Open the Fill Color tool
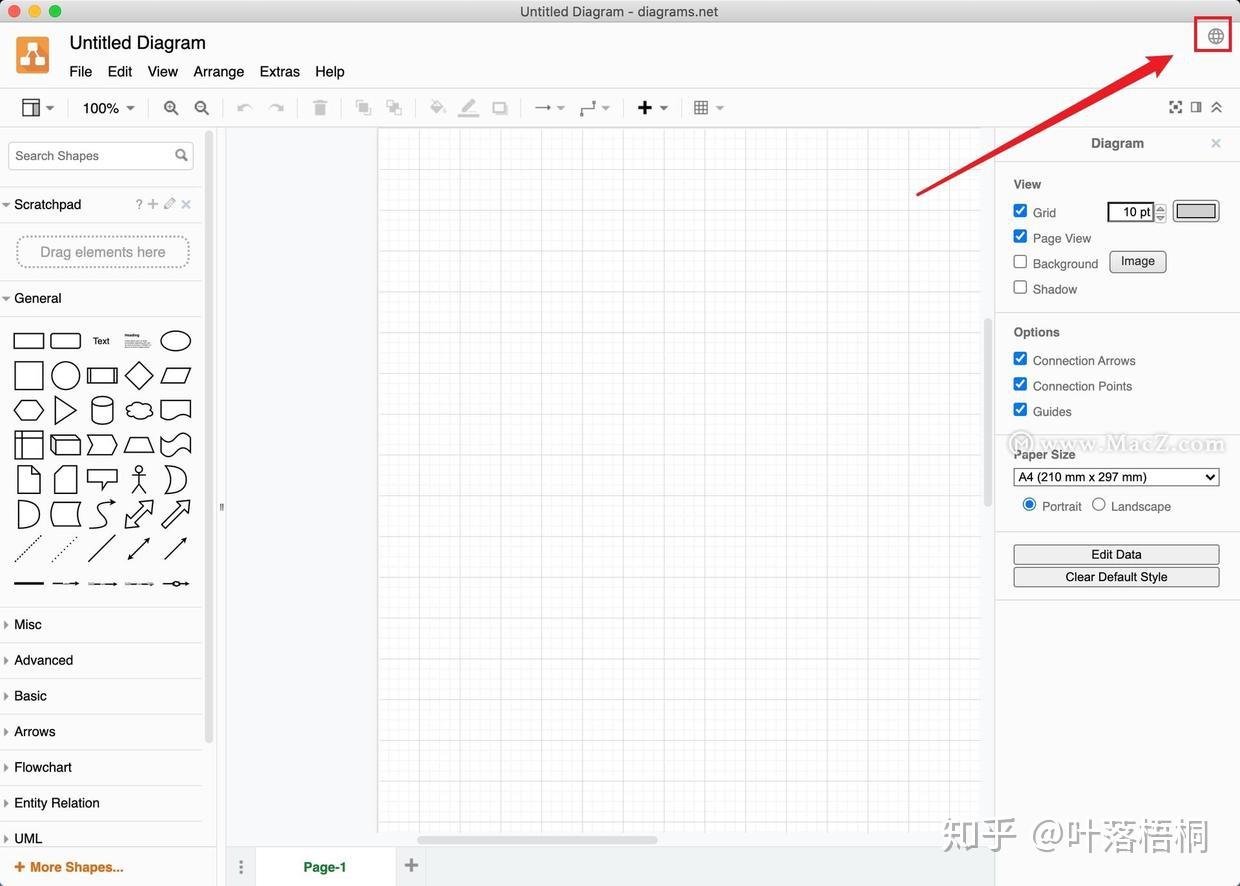Screen dimensions: 1240x886 437,107
